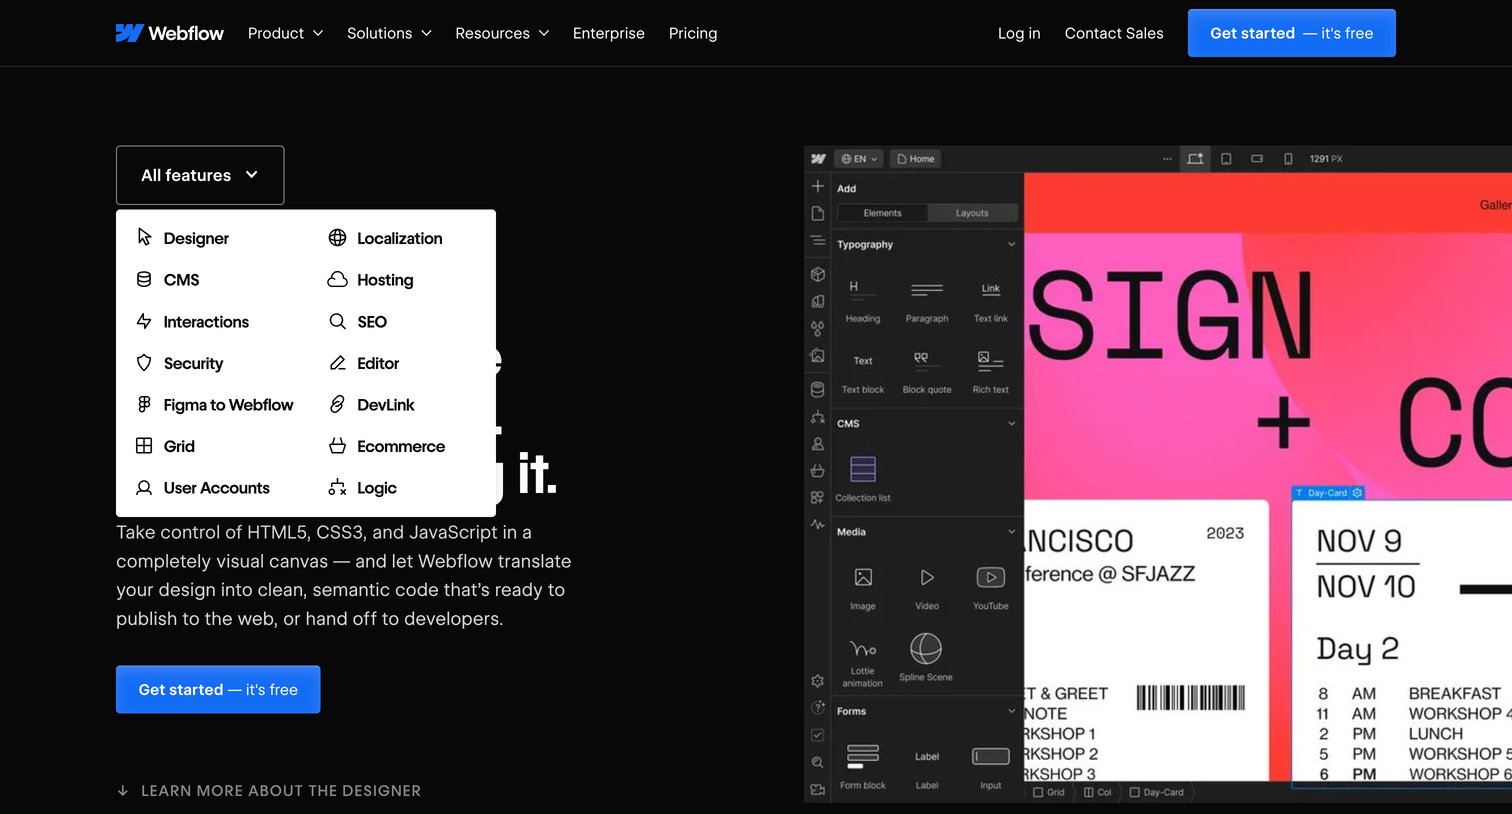
Task: Select Ecommerce from features menu
Action: (x=387, y=446)
